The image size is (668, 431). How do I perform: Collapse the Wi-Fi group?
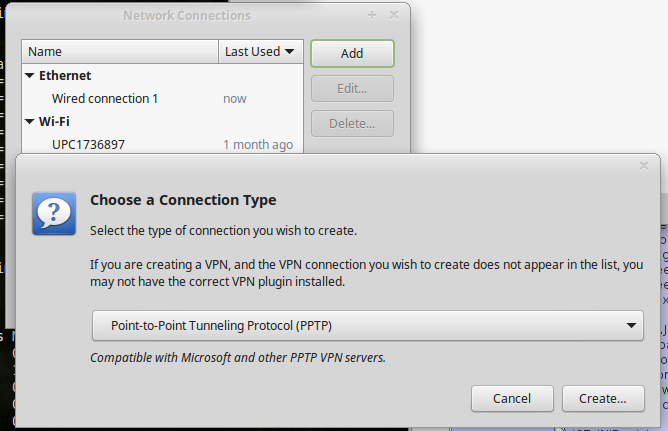click(29, 121)
